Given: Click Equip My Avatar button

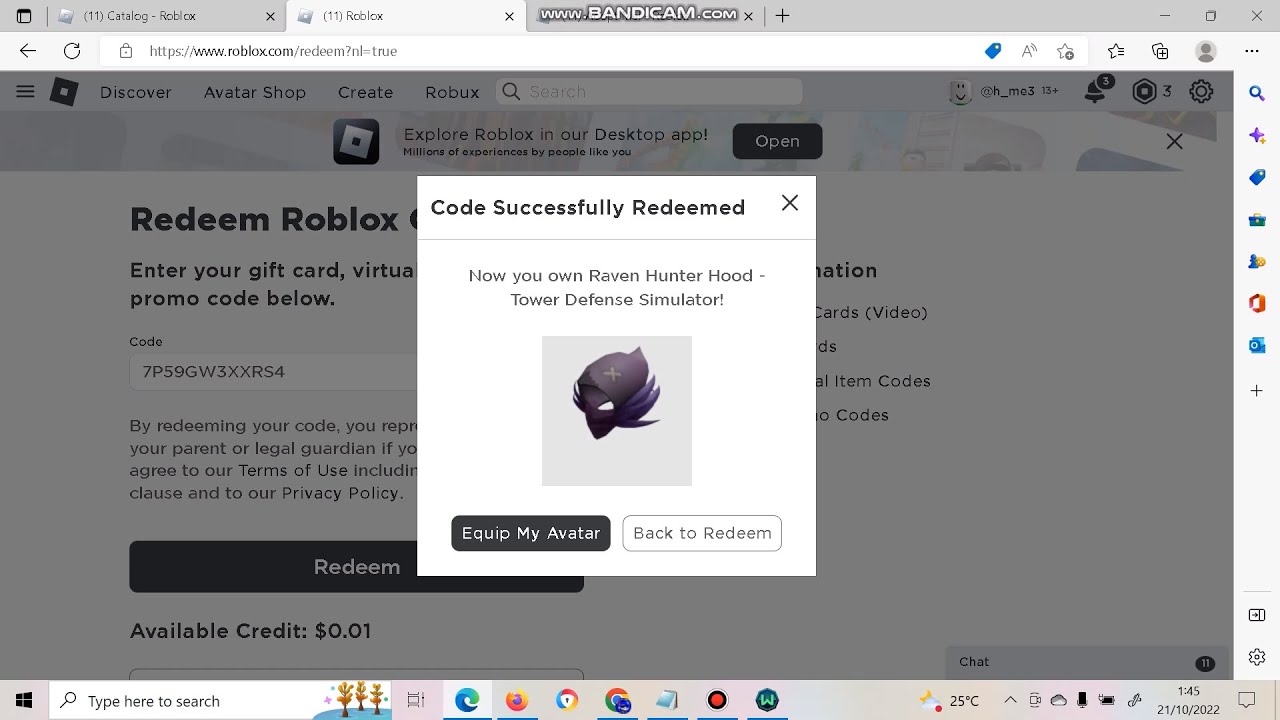Looking at the screenshot, I should point(531,533).
